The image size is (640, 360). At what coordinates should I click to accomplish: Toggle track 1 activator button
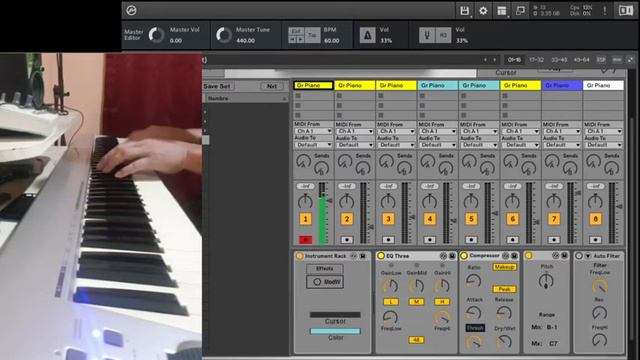305,219
